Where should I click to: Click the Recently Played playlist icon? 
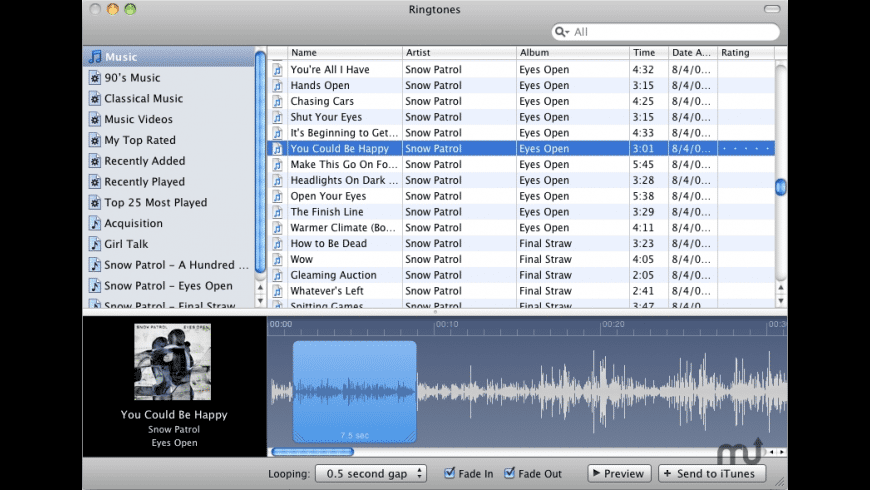click(95, 181)
